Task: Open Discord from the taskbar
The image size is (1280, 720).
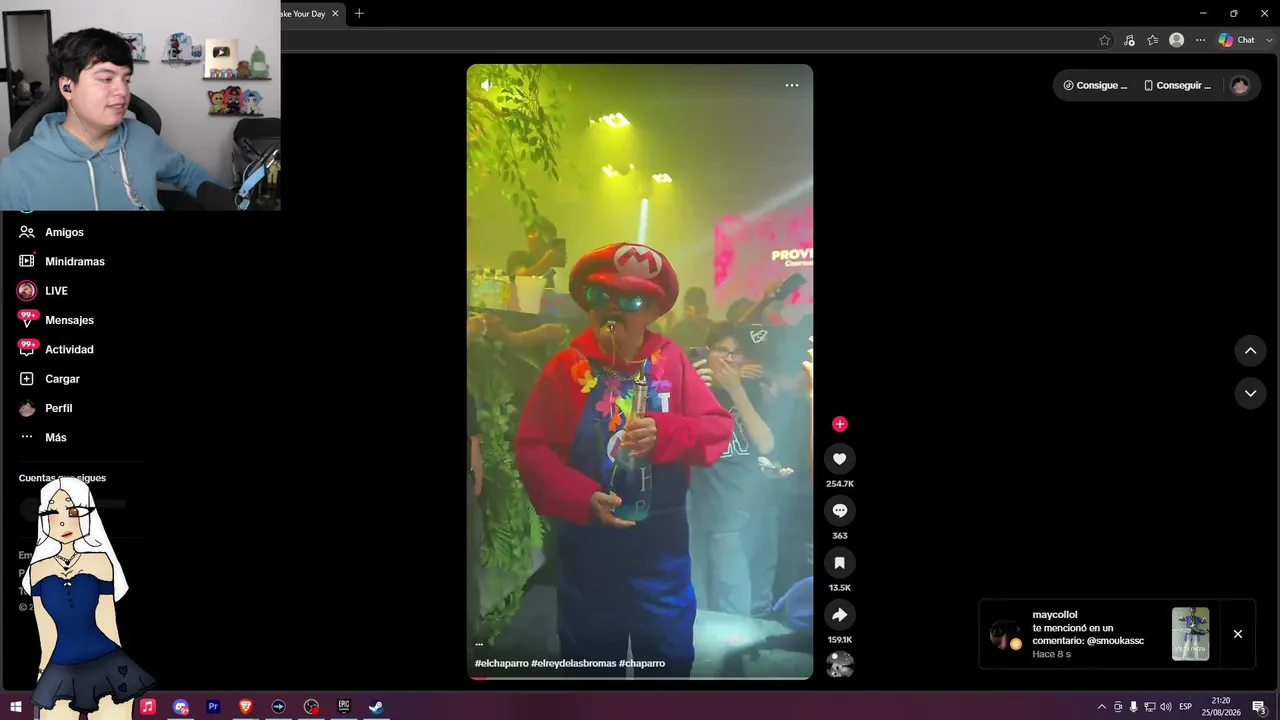Action: (181, 707)
